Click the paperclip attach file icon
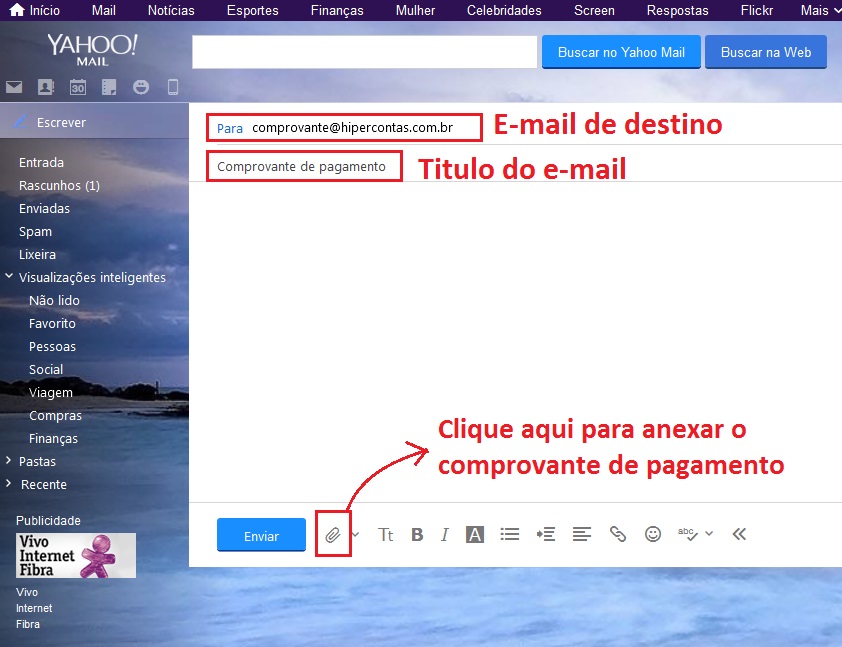The image size is (842, 647). tap(333, 535)
